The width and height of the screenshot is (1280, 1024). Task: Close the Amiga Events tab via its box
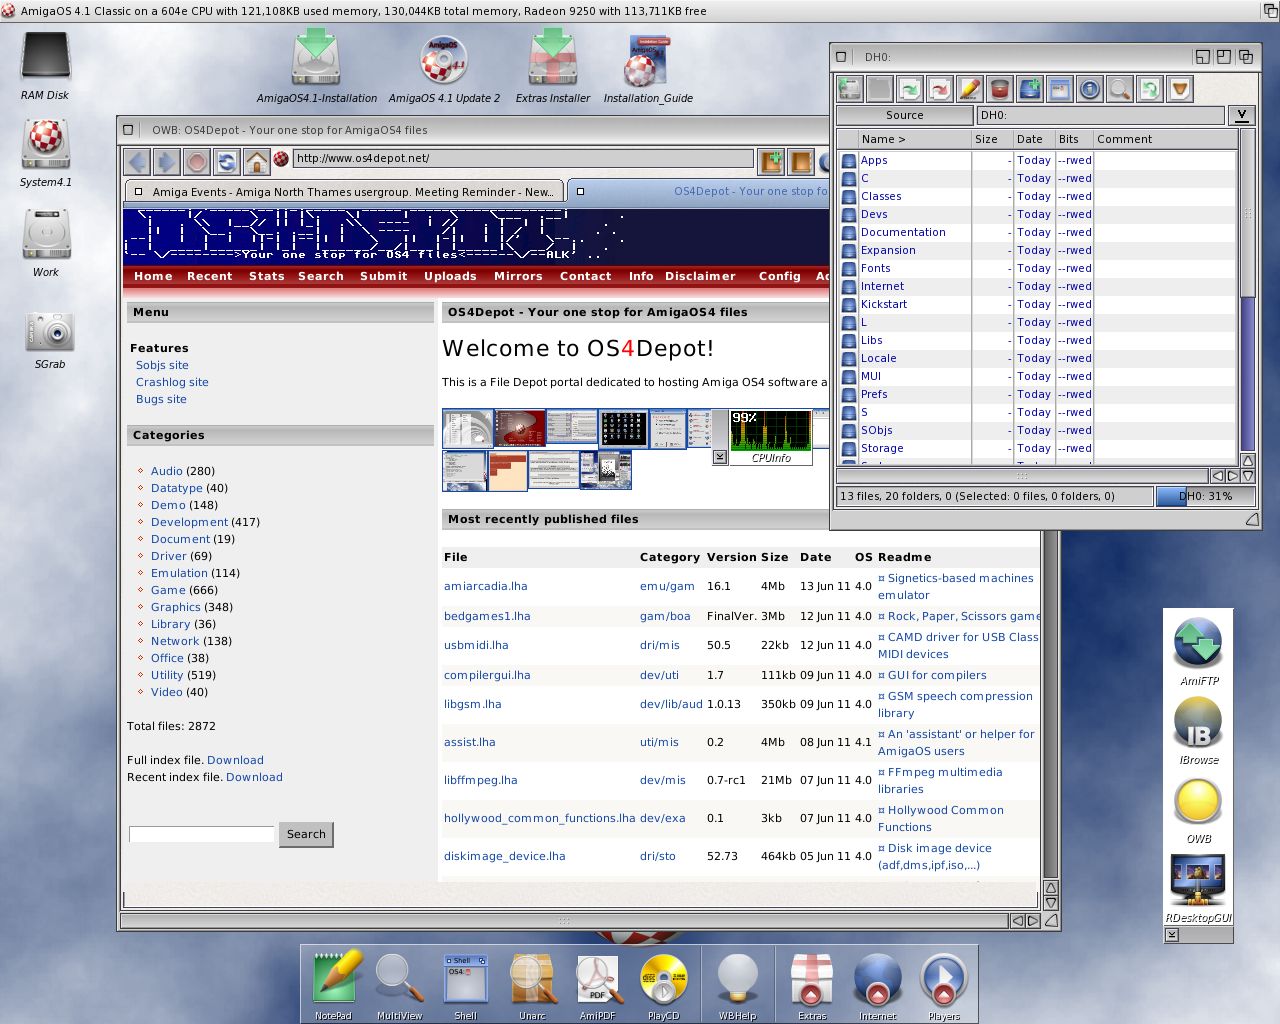point(138,192)
